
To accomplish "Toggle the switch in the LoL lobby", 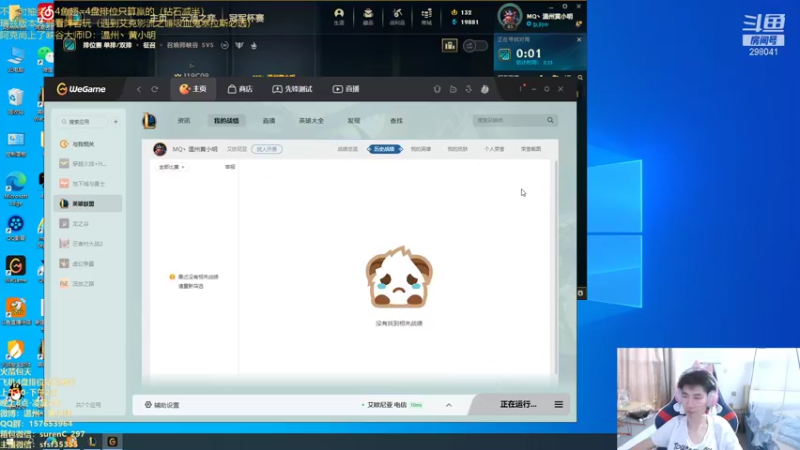I will click(475, 46).
